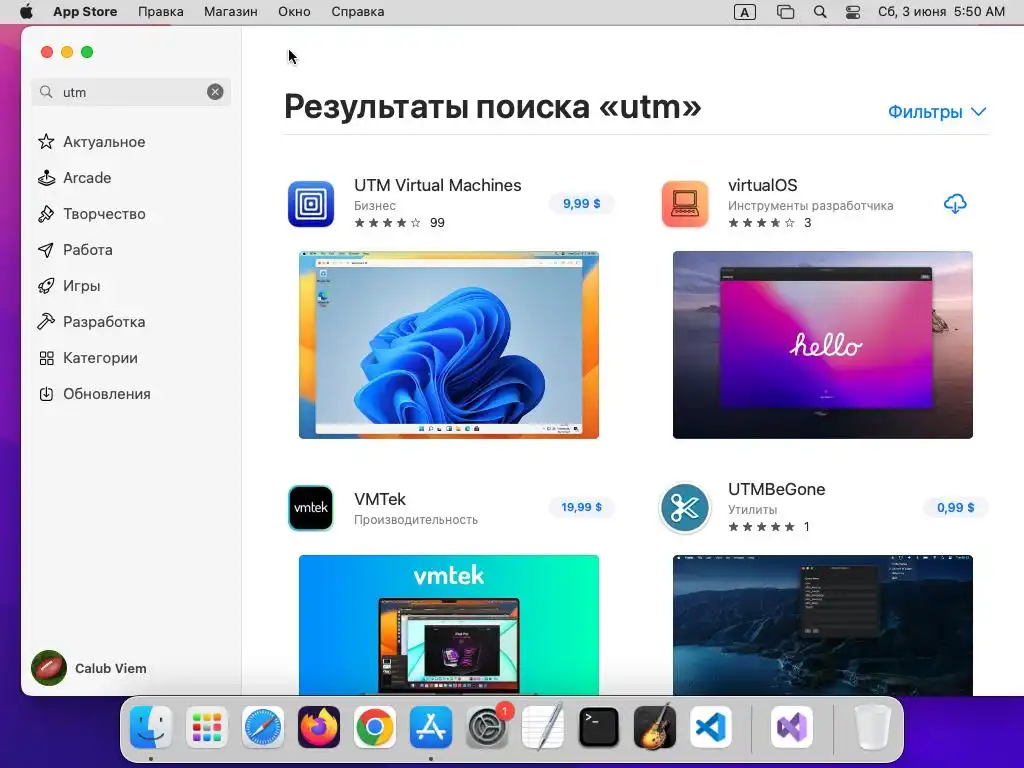This screenshot has height=768, width=1024.
Task: Launch Visual Studio from the Dock
Action: (792, 727)
